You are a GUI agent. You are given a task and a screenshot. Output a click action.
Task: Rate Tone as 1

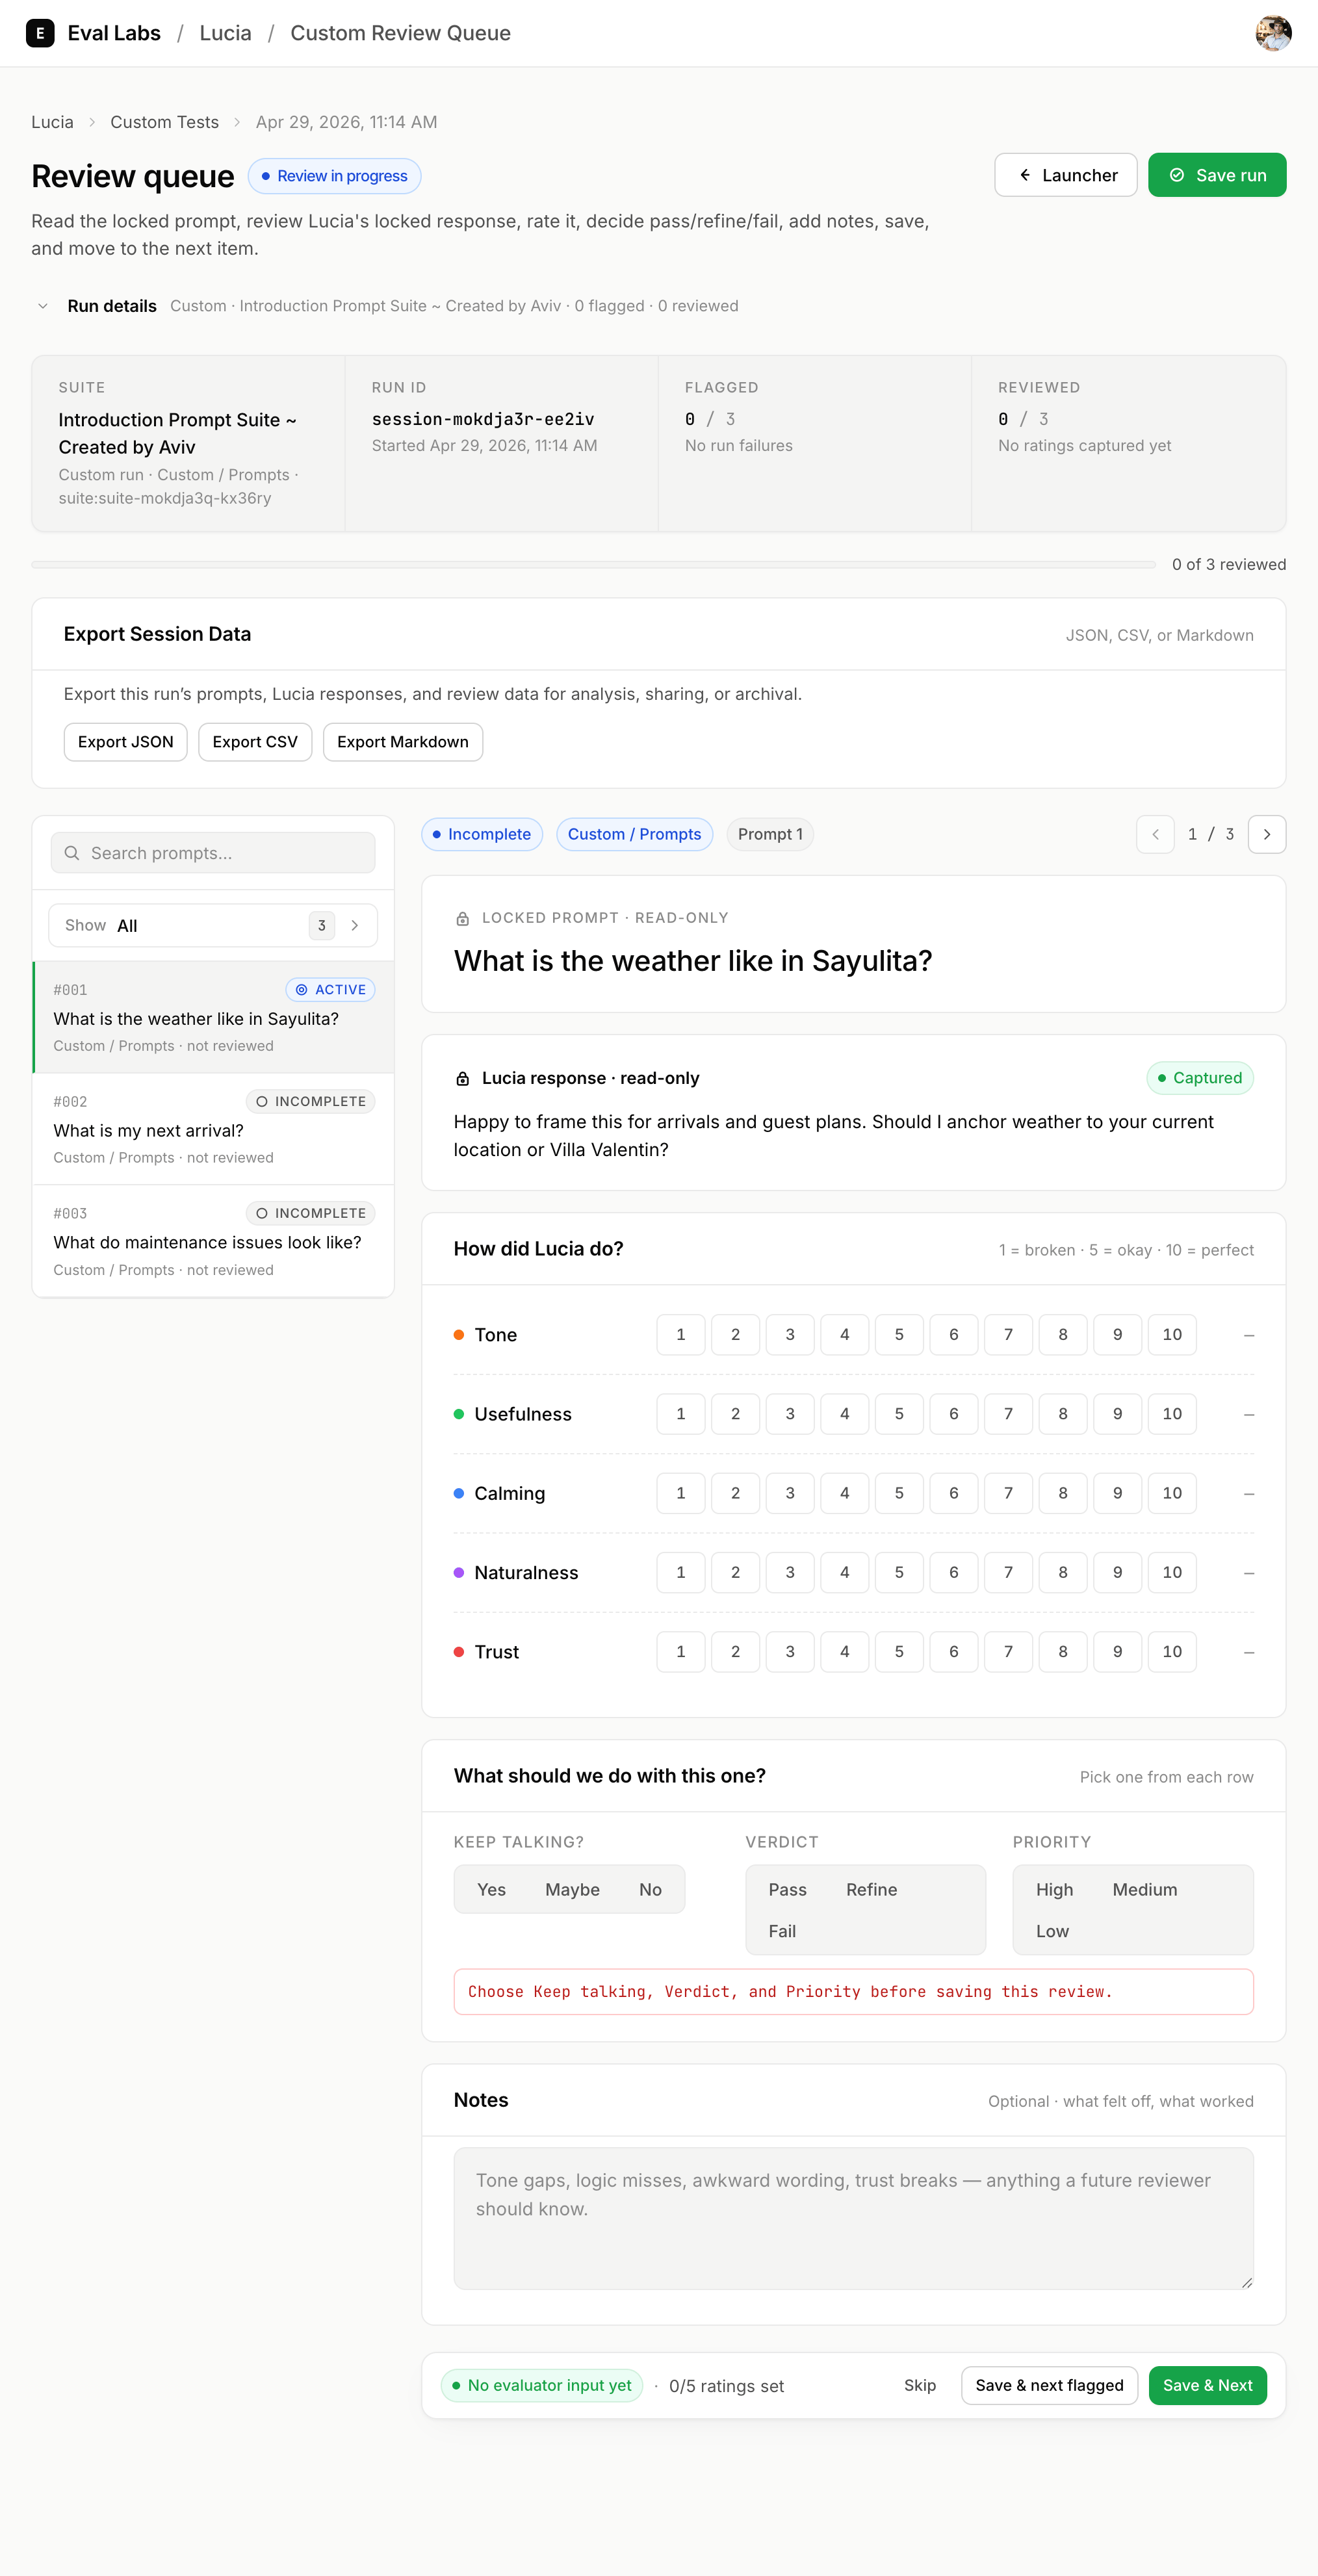681,1335
